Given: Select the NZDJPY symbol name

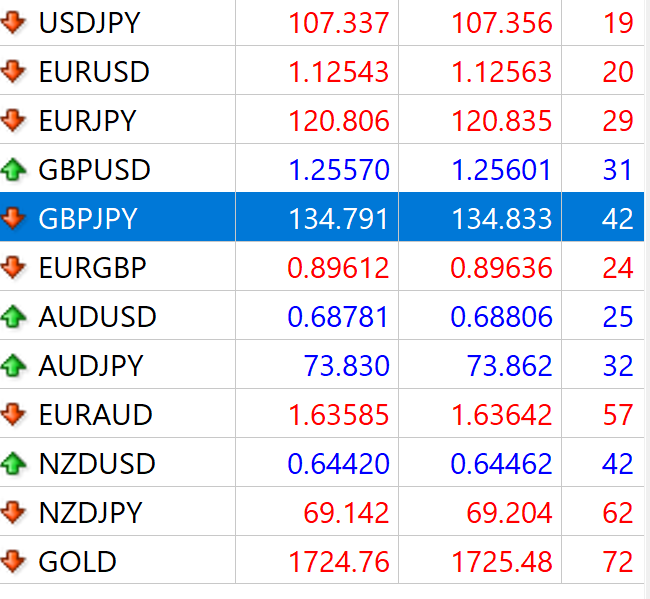Looking at the screenshot, I should (x=90, y=513).
